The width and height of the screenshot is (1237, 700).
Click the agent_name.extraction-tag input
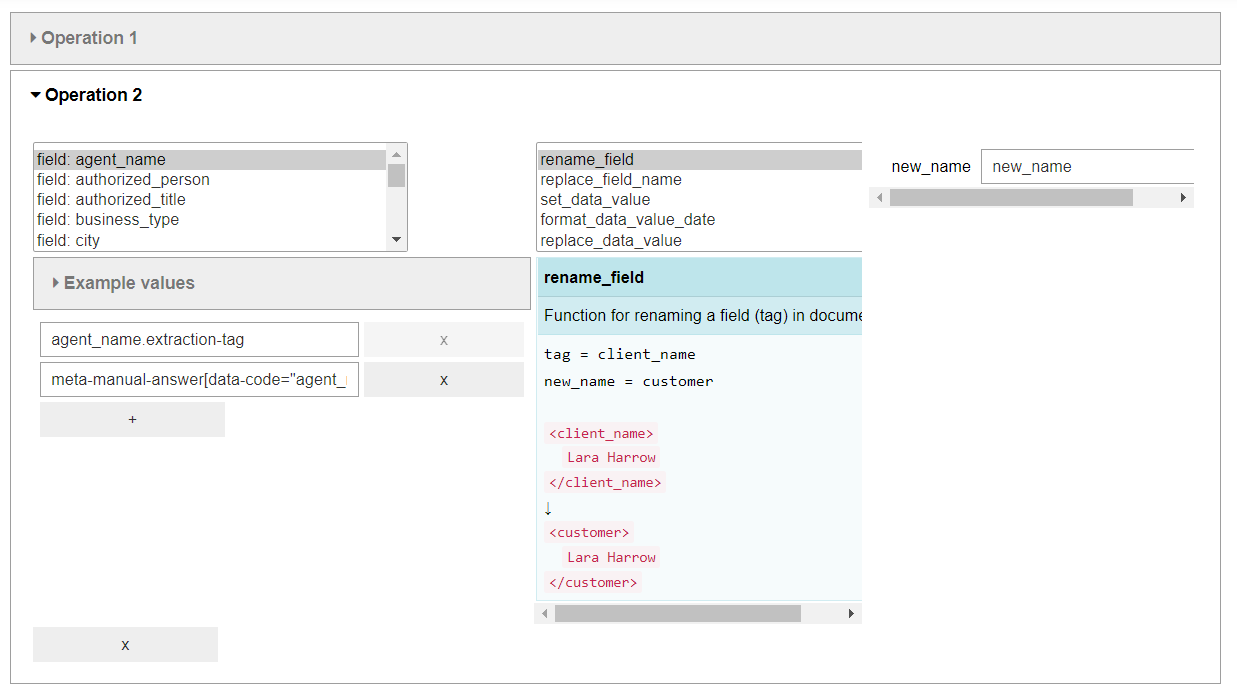point(199,340)
